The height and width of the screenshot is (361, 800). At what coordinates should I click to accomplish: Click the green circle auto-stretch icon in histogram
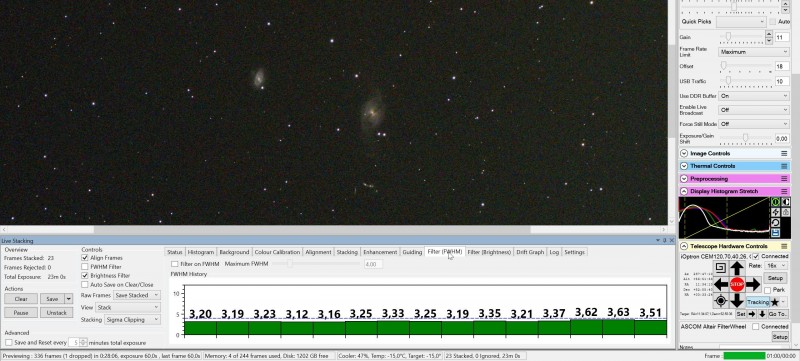tap(776, 202)
